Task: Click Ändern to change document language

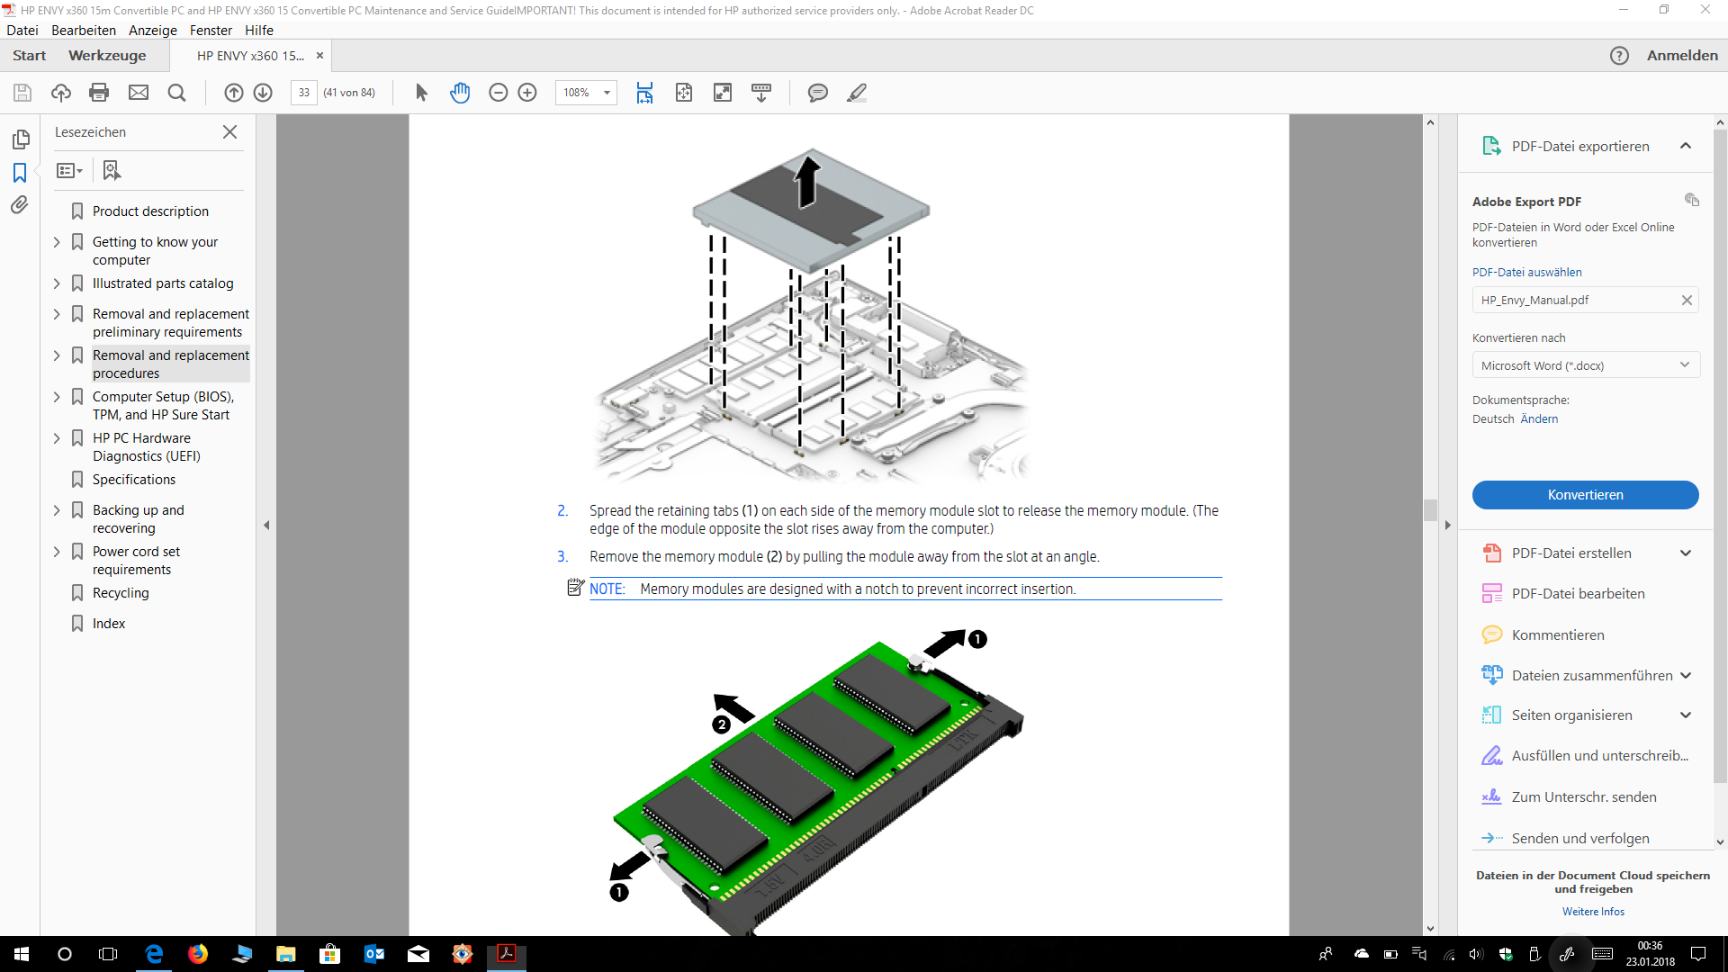Action: 1539,419
